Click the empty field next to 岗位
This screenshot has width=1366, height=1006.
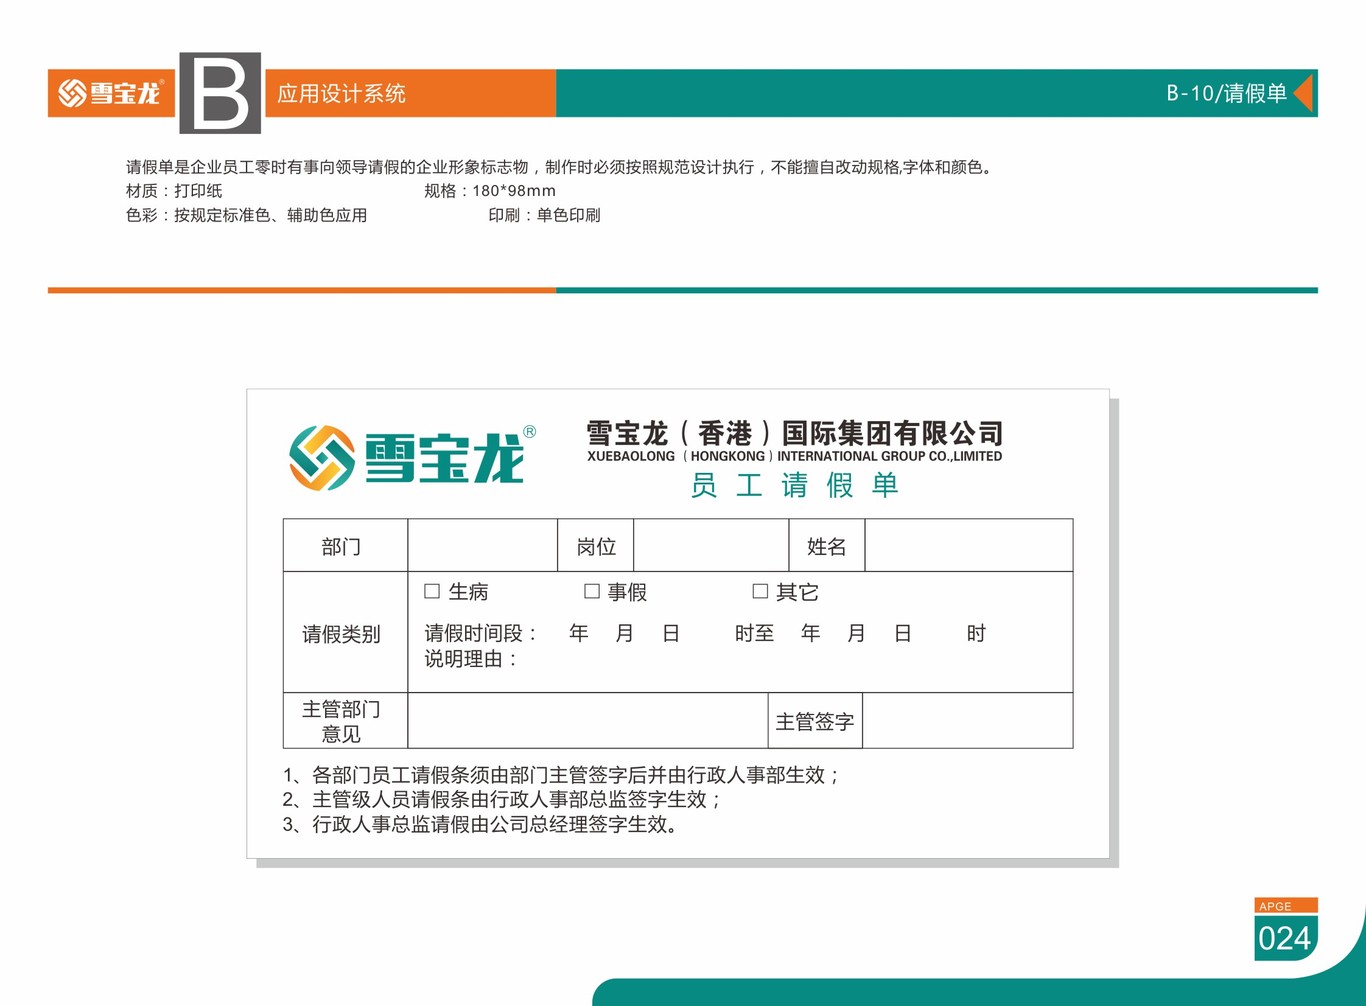pyautogui.click(x=711, y=546)
